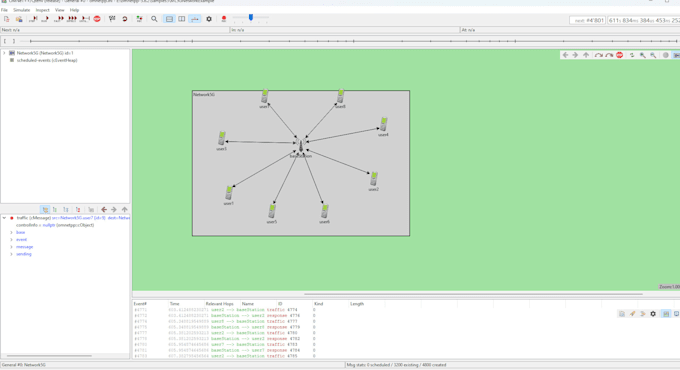The image size is (680, 370).
Task: Click the controlInfo = nullptr row
Action: (x=55, y=225)
